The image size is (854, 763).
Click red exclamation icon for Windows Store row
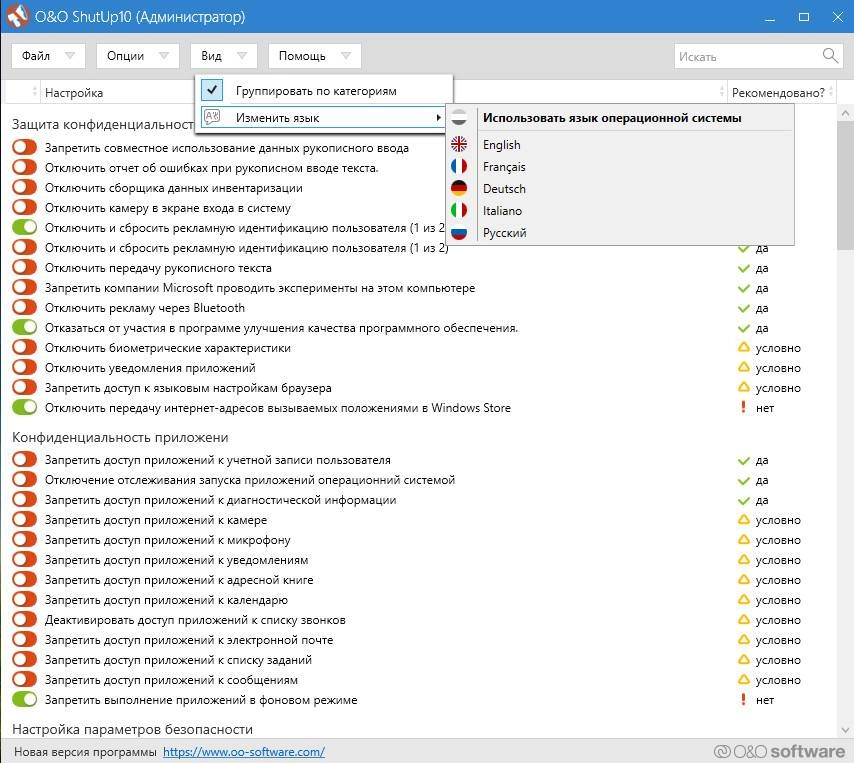point(743,407)
